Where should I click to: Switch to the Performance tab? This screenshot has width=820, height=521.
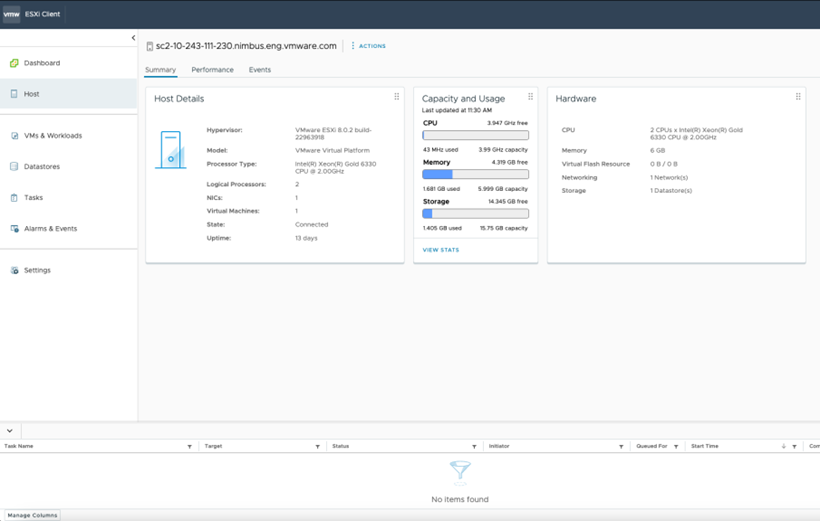pos(212,70)
